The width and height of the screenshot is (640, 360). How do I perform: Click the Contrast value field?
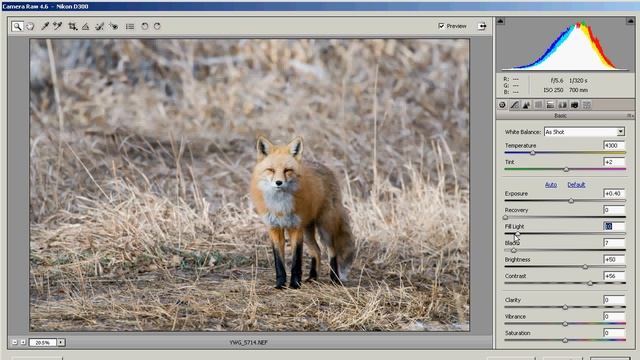tap(614, 276)
